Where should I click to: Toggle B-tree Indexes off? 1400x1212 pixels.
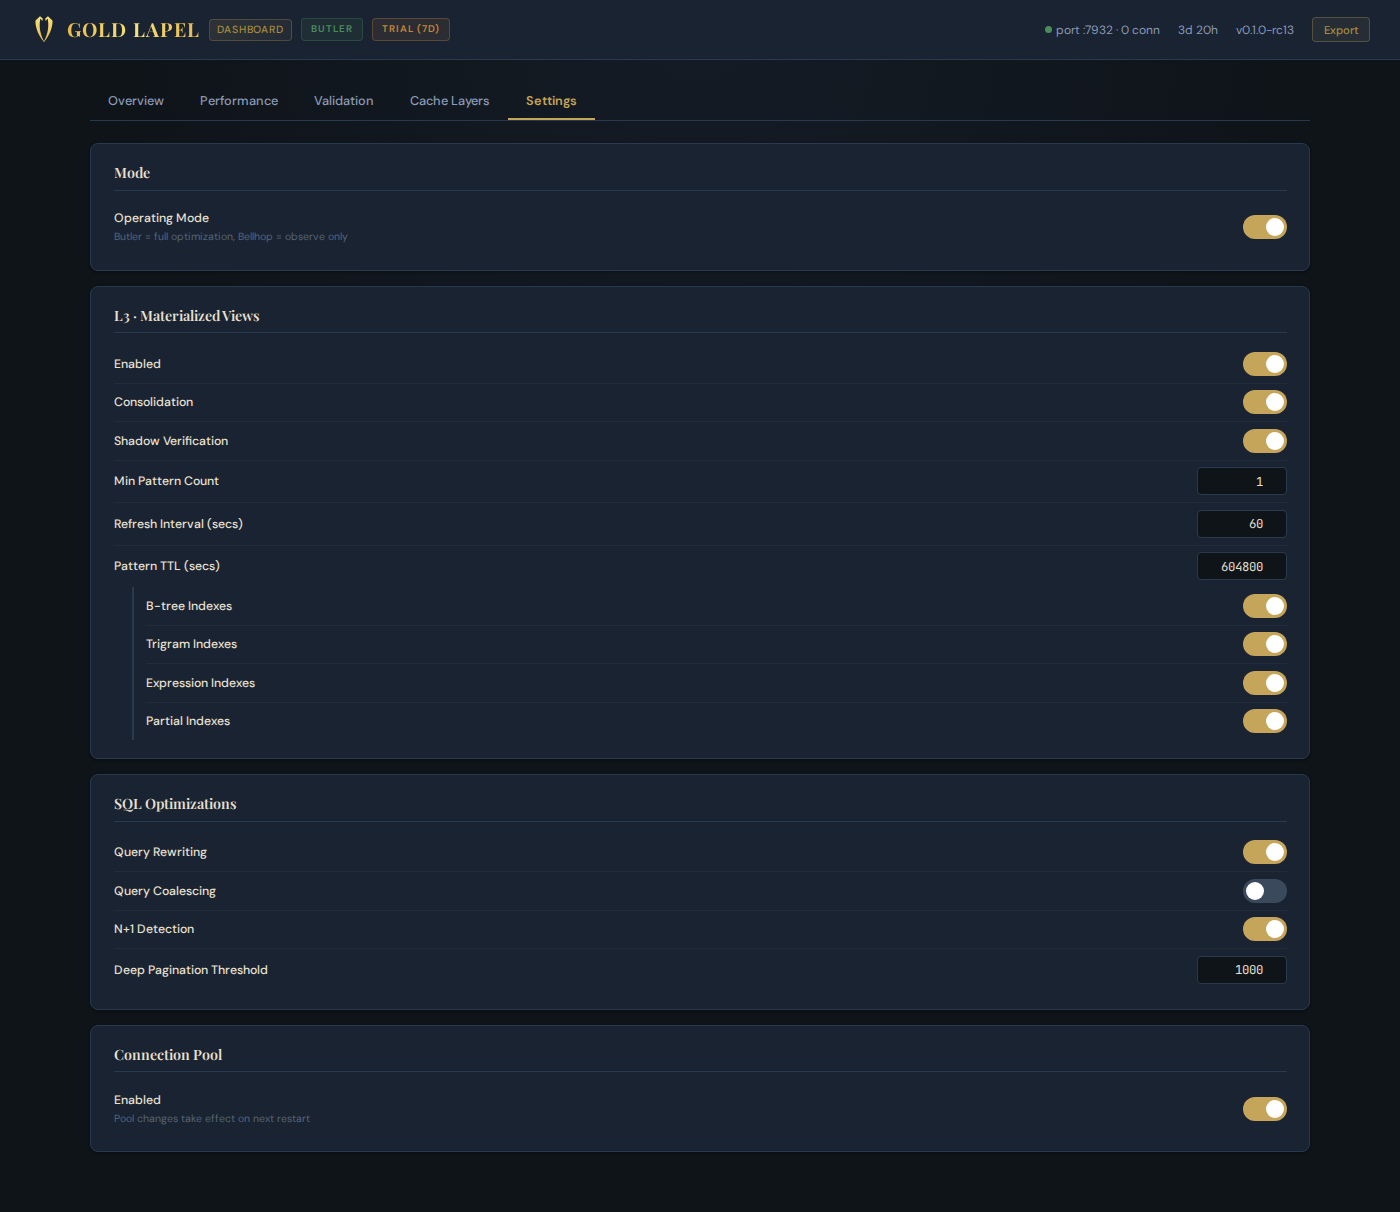coord(1264,605)
